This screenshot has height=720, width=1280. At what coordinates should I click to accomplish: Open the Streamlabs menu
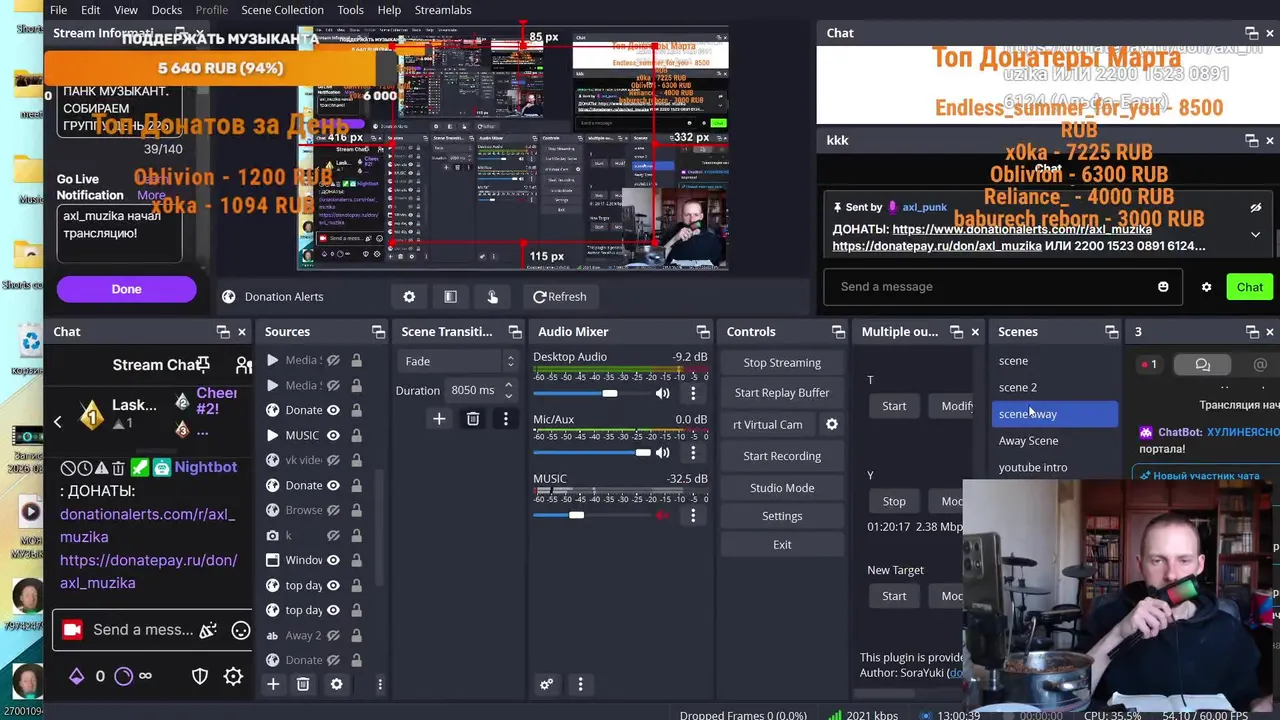point(443,10)
